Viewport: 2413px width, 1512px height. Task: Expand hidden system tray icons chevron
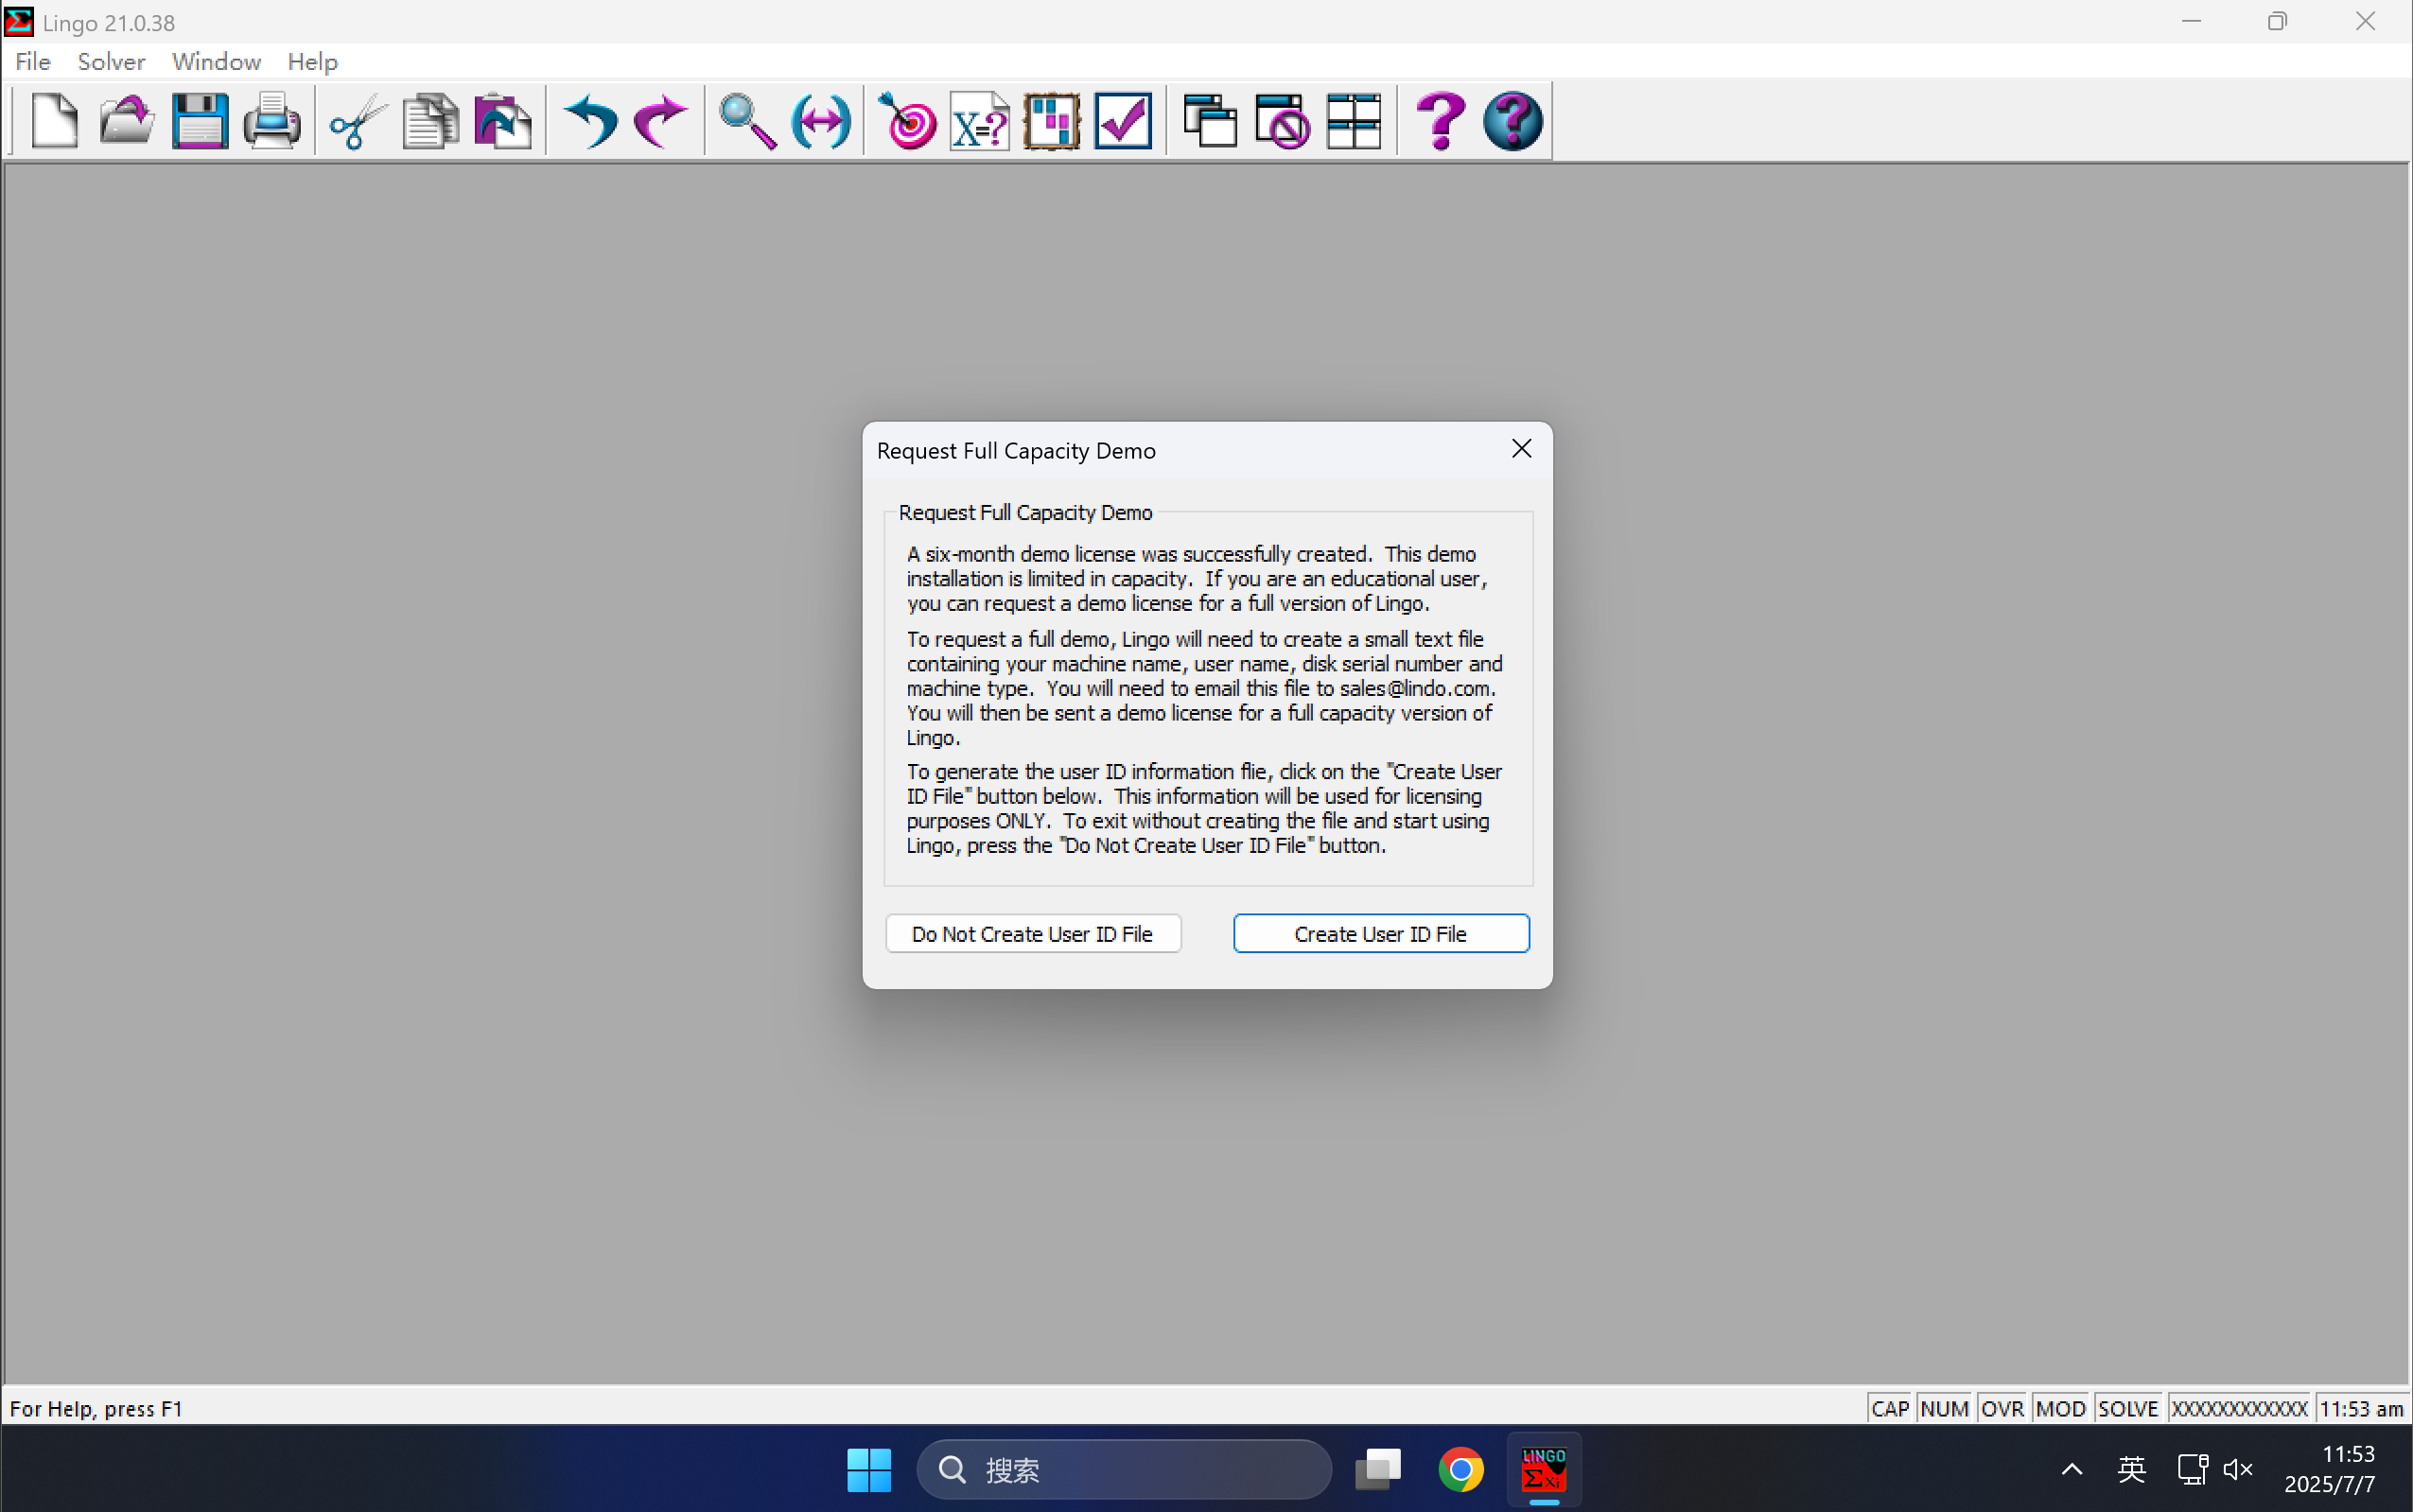2072,1470
